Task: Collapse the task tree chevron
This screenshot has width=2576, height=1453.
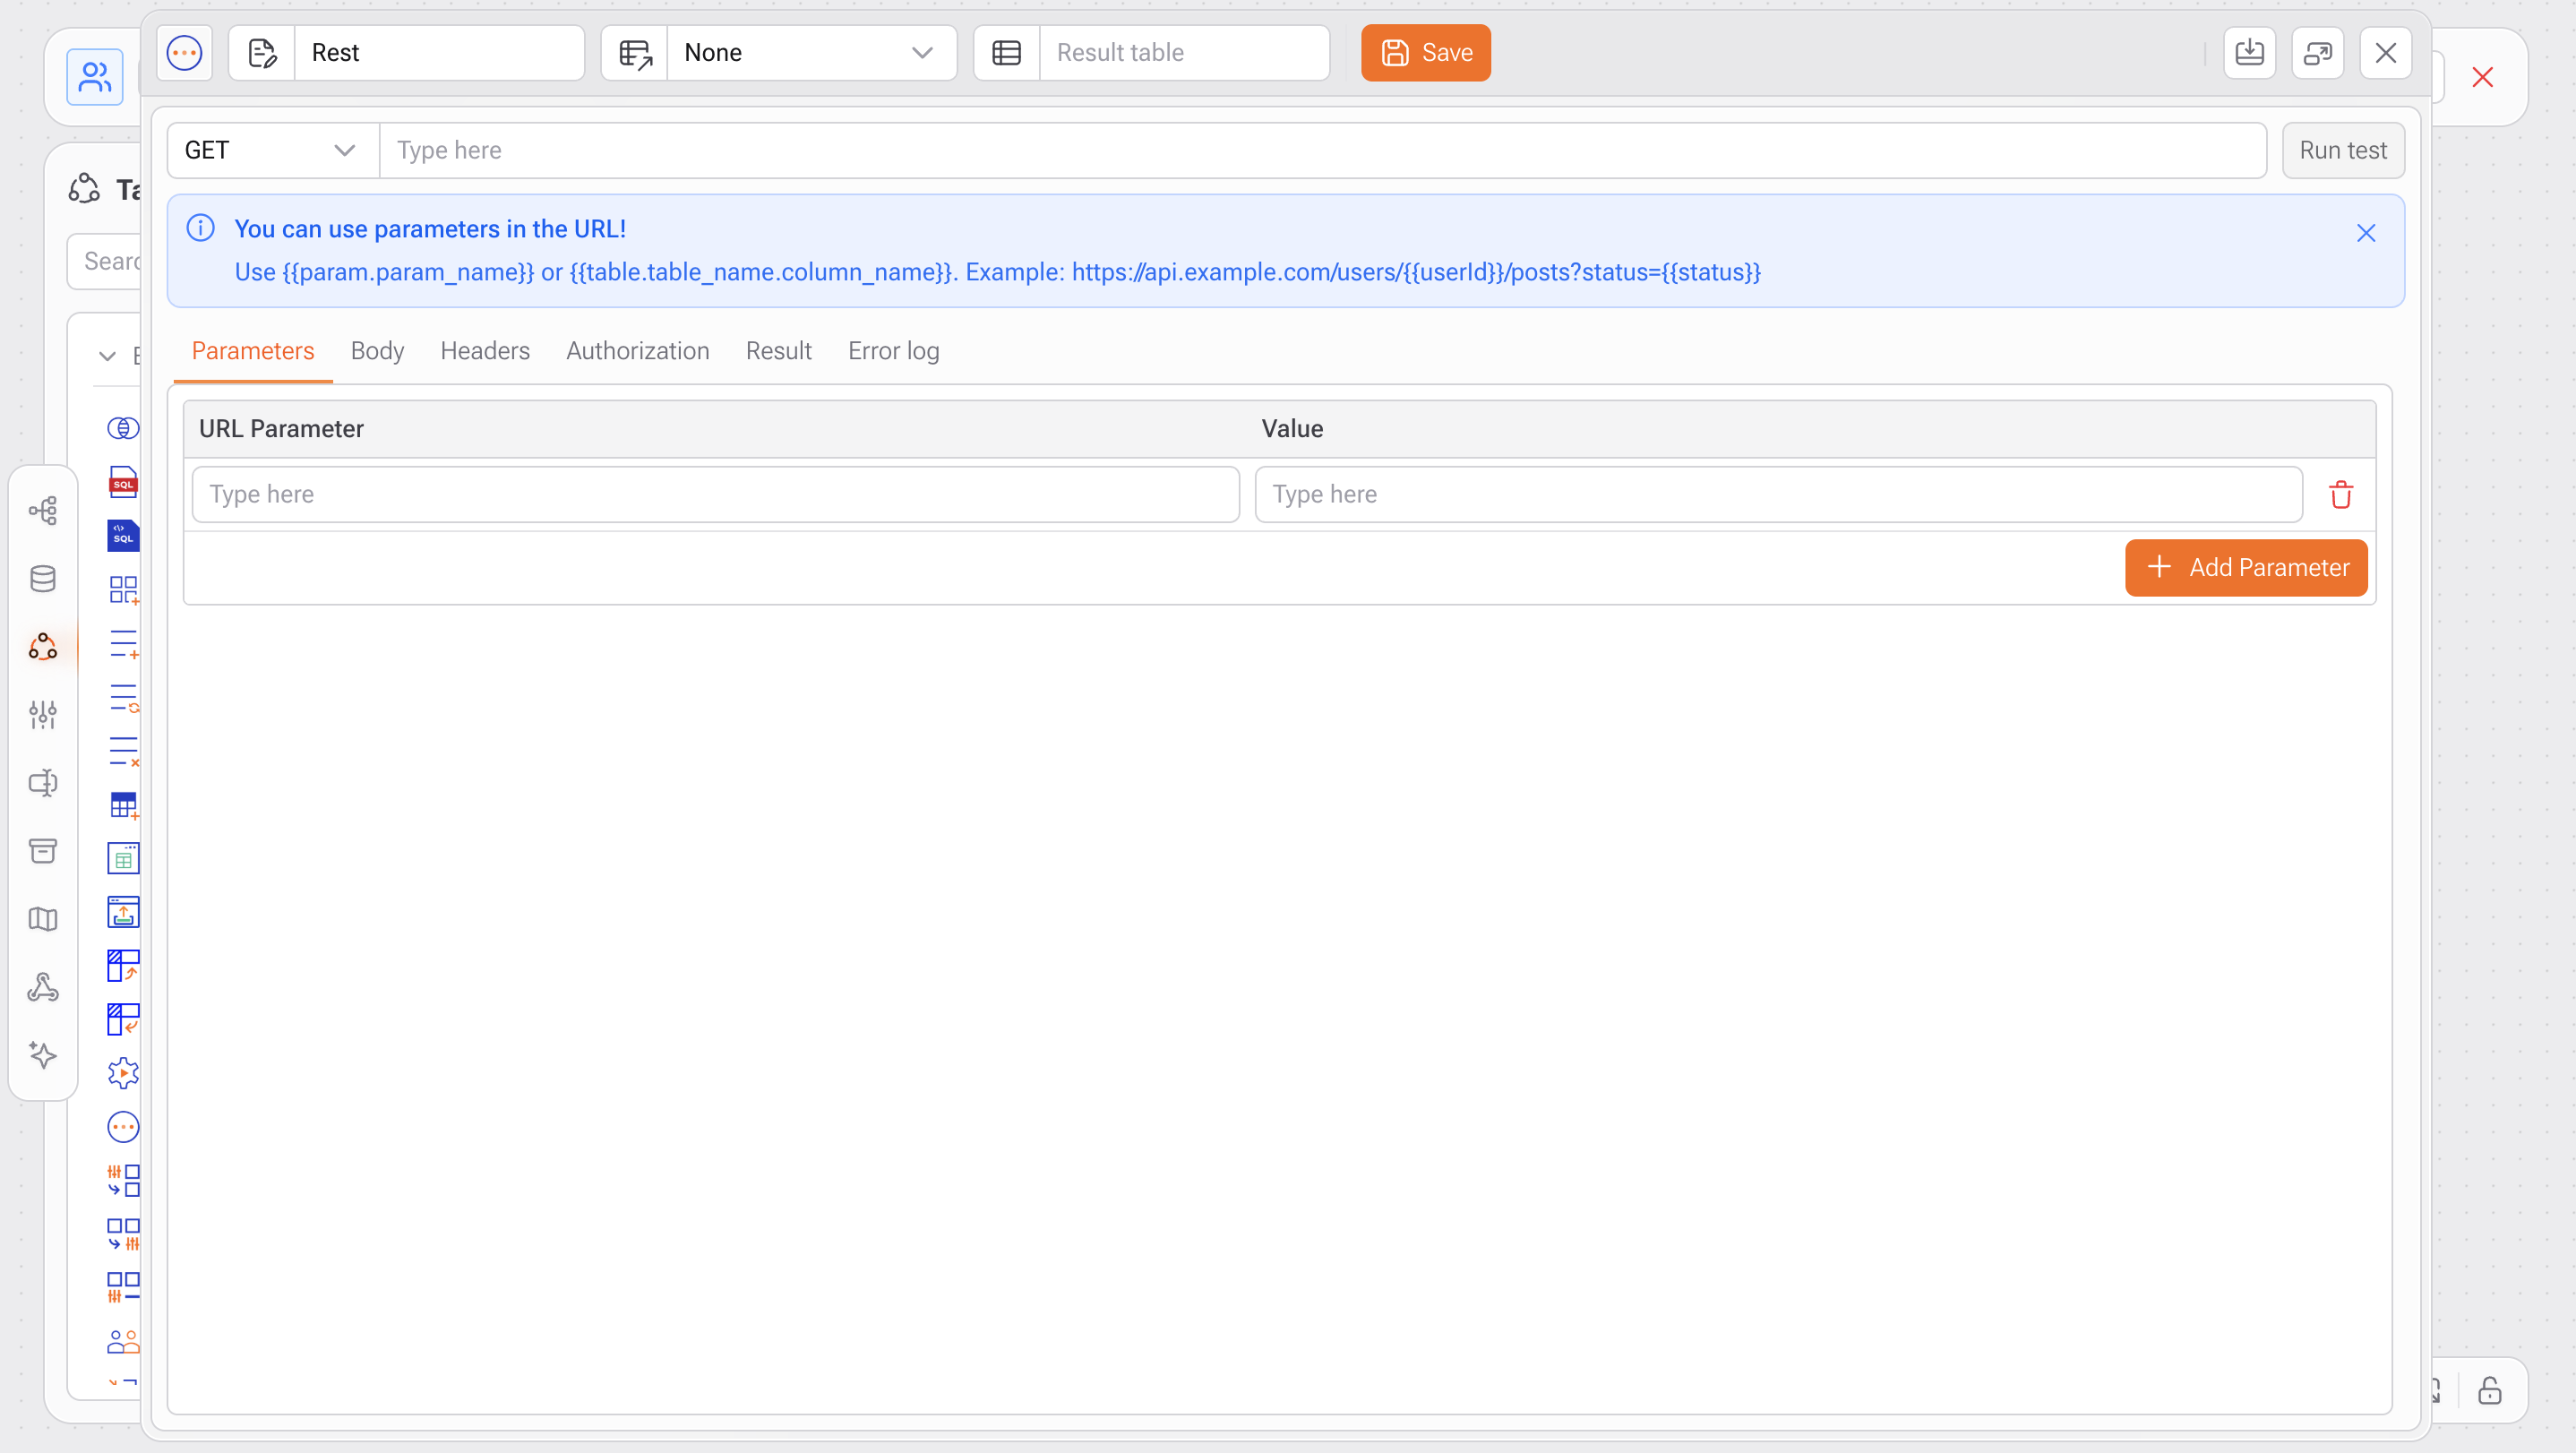Action: [x=107, y=356]
